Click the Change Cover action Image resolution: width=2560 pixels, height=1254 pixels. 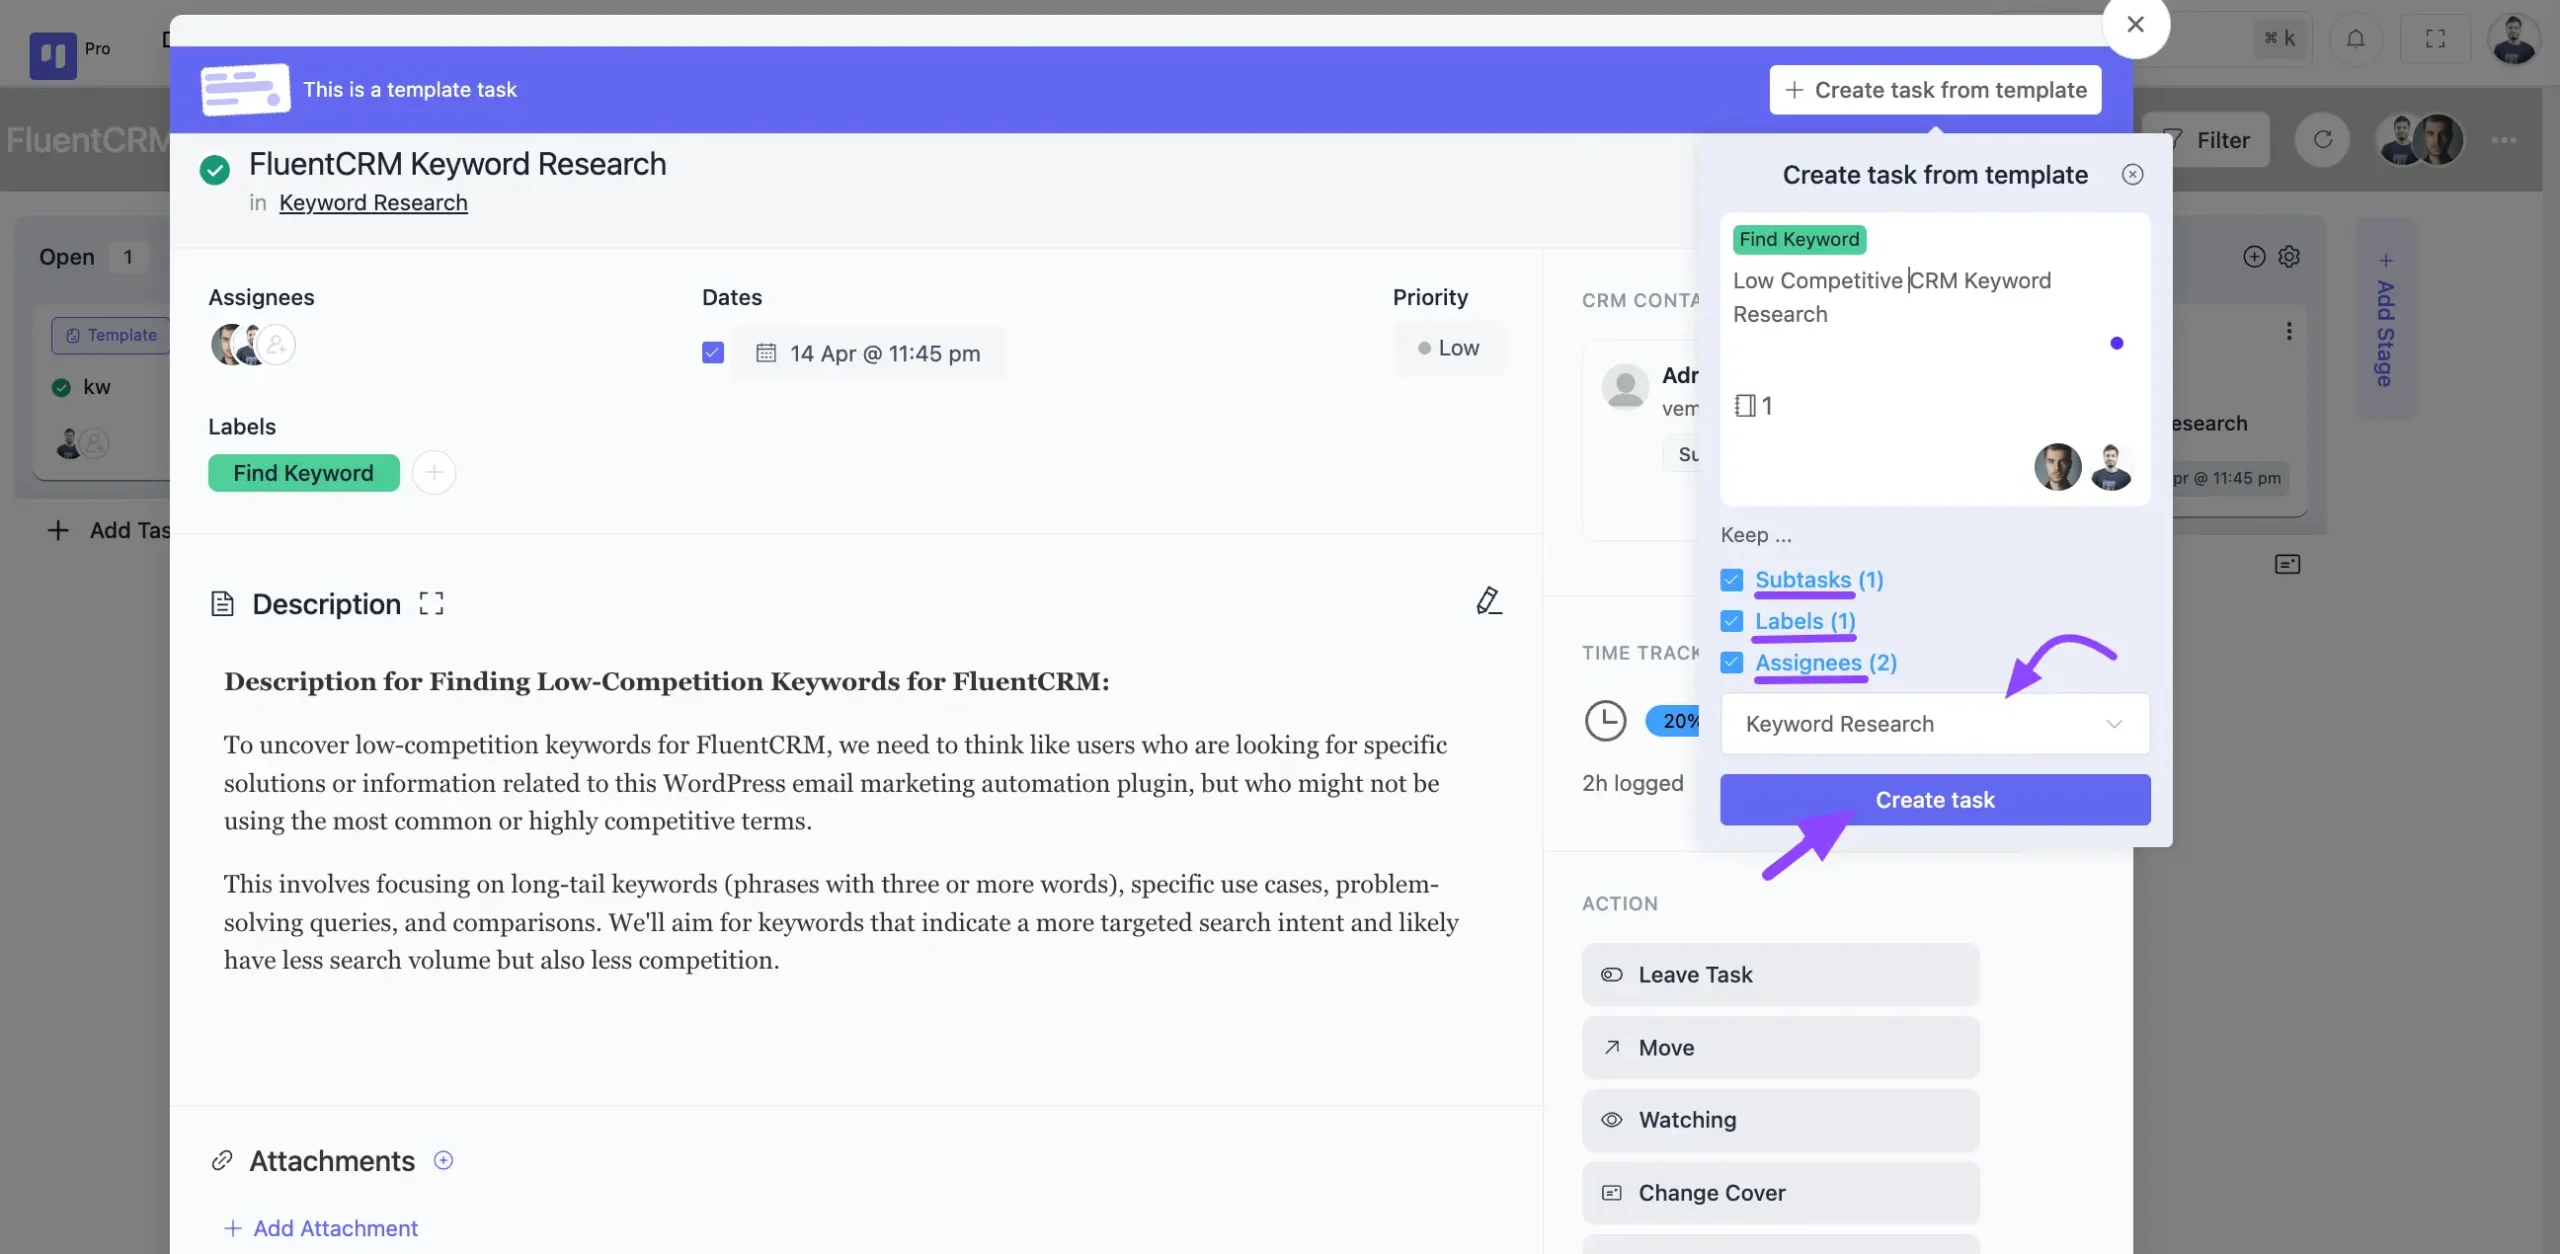1780,1193
